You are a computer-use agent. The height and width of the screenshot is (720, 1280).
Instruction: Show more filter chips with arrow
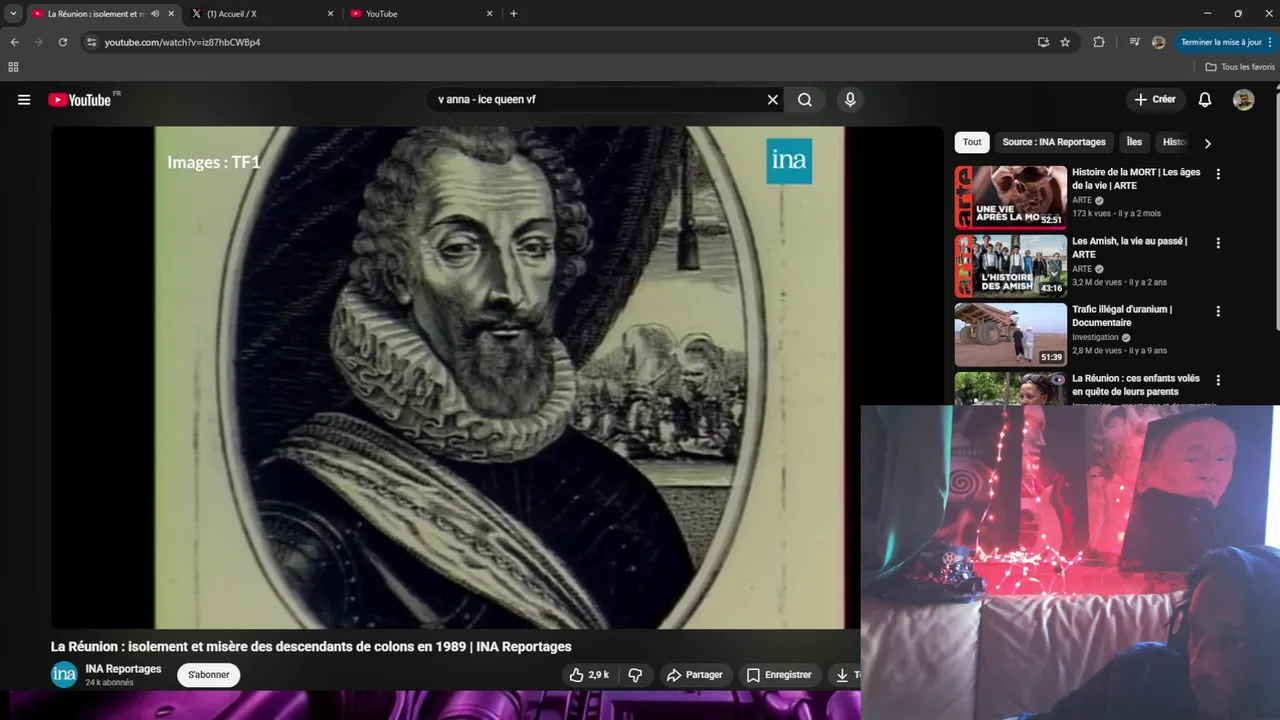pos(1207,143)
